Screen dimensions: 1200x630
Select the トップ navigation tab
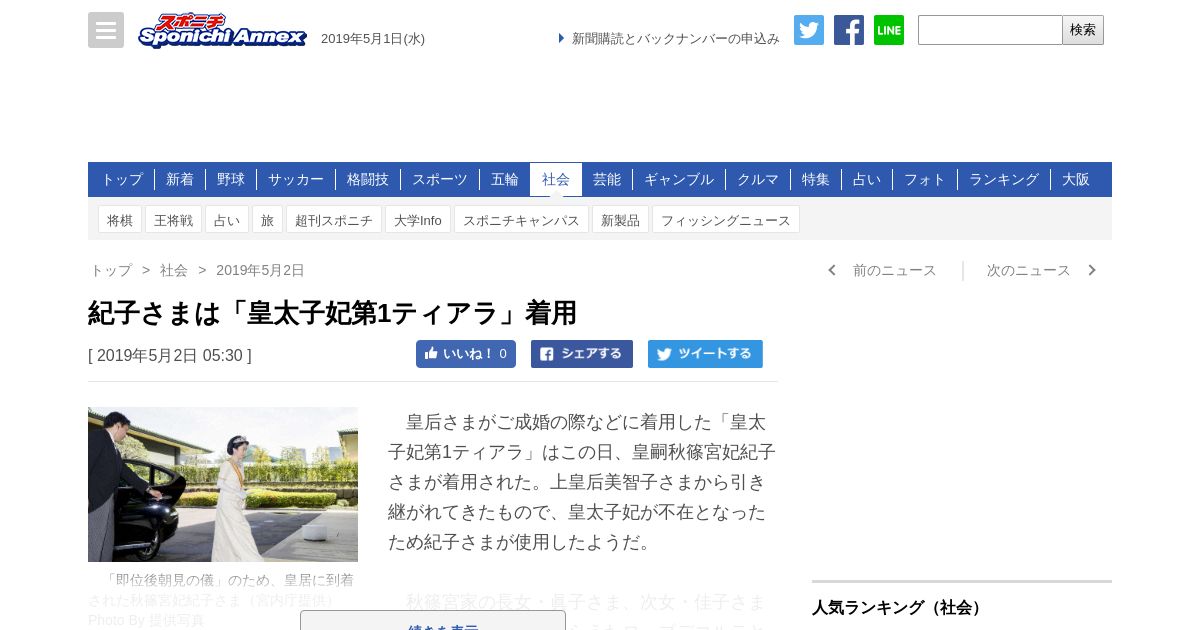[122, 179]
